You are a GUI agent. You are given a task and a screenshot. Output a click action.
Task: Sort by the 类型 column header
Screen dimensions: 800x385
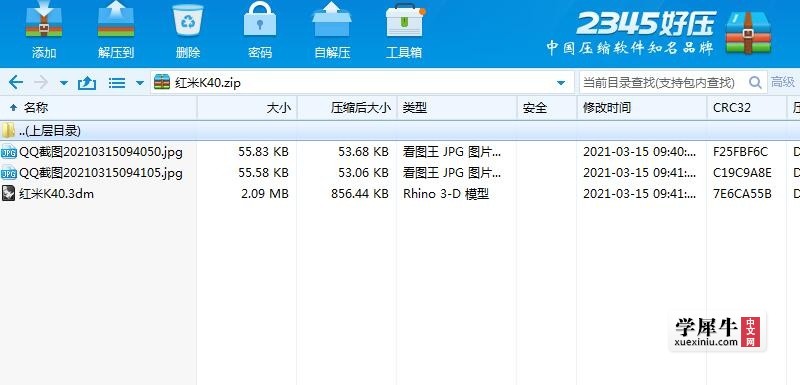(x=457, y=108)
